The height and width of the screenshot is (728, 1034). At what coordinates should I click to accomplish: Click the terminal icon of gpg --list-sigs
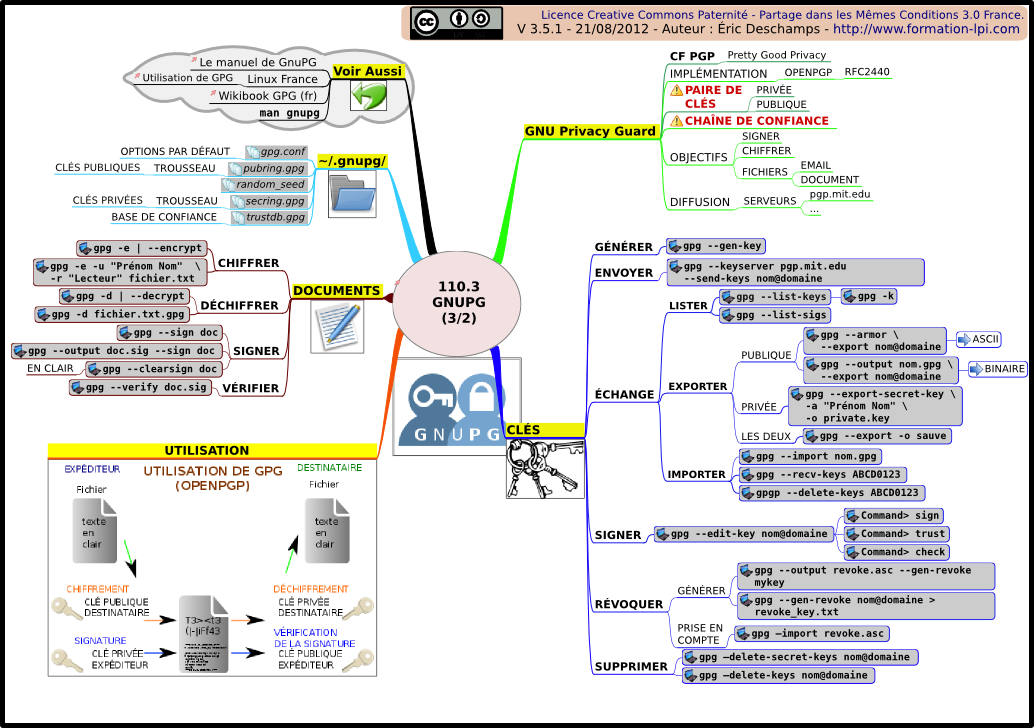(728, 316)
